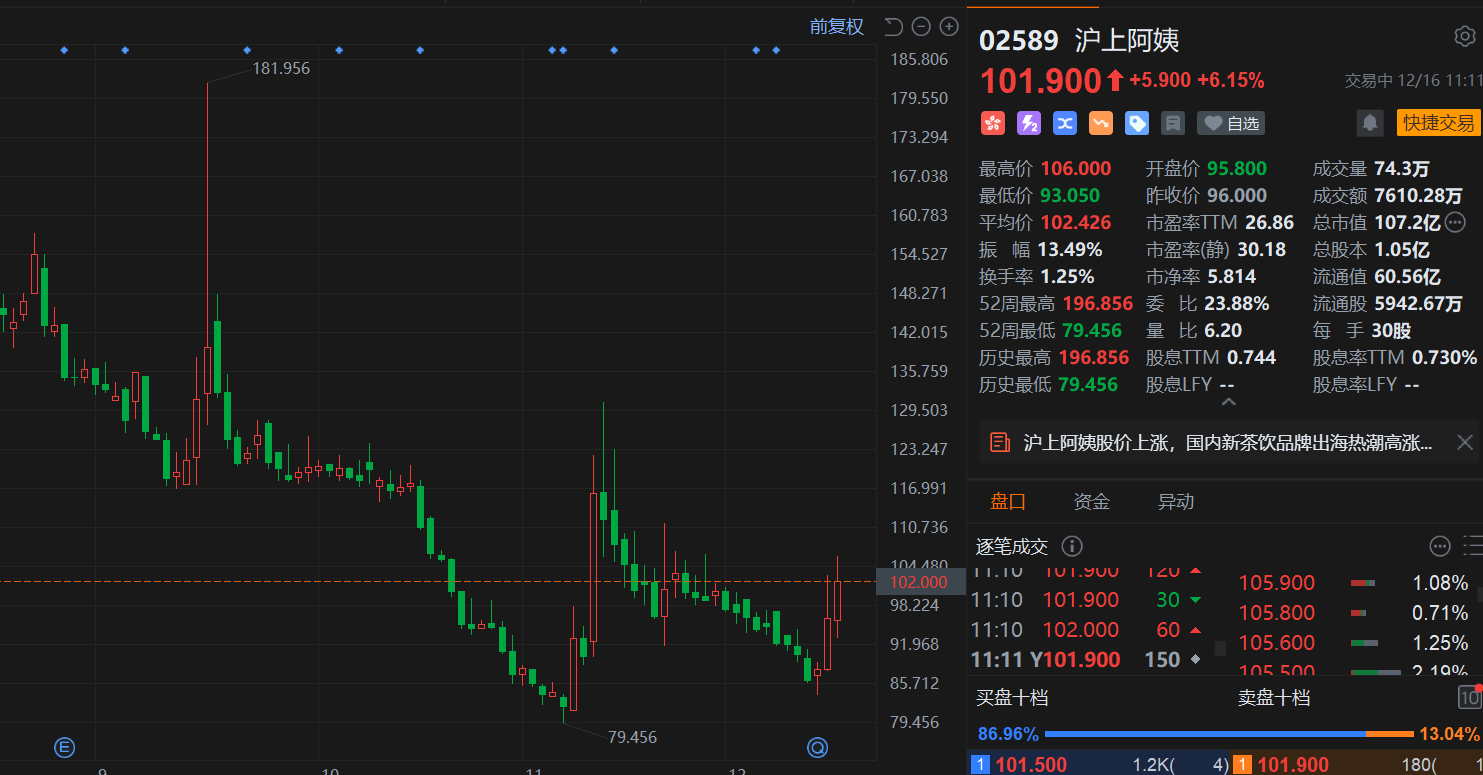Image resolution: width=1483 pixels, height=775 pixels.
Task: Switch to the 异动 tab
Action: (1176, 502)
